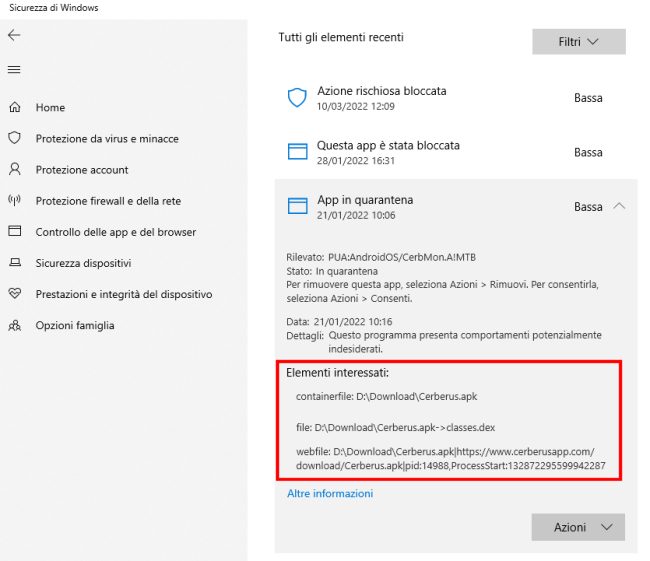Open the Altre informazioni link
Screen dimensions: 650x561
(x=329, y=493)
